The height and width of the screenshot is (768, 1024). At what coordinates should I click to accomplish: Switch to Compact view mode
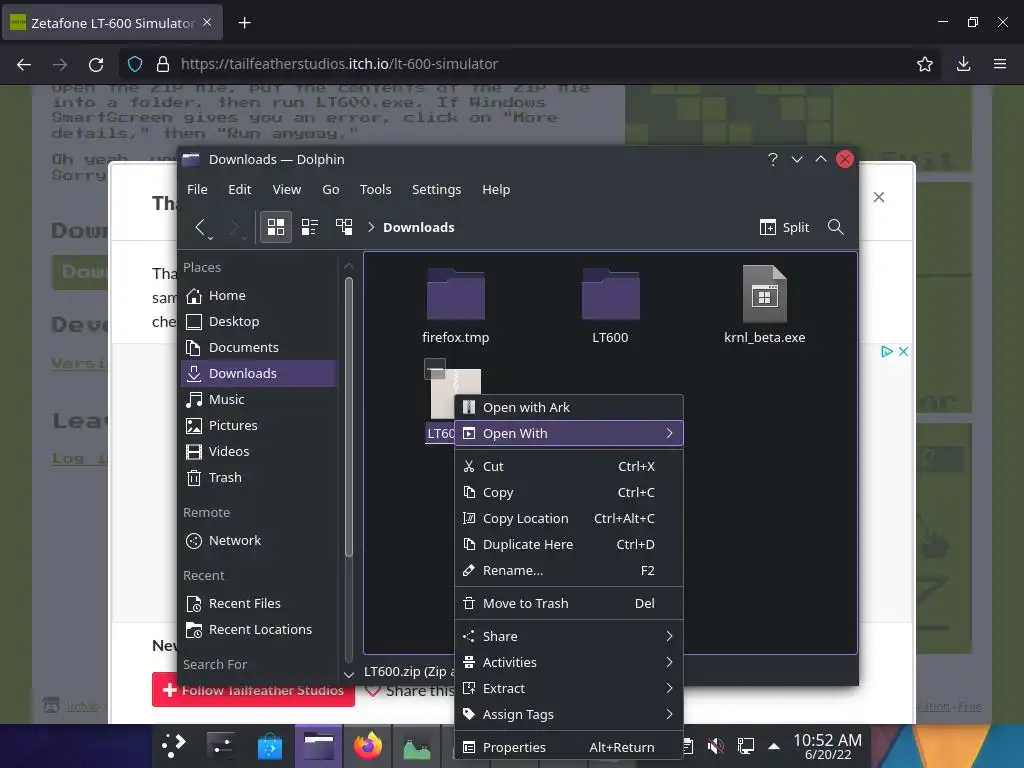tap(310, 227)
